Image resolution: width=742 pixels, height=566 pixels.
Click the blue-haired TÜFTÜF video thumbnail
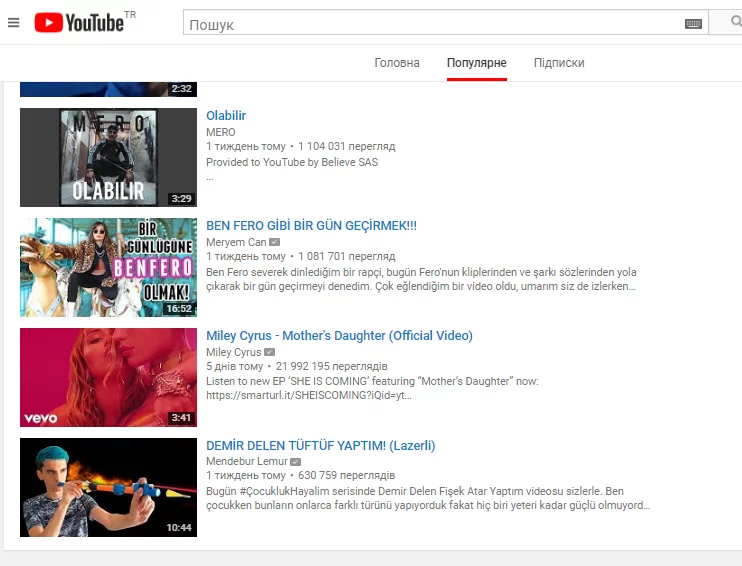(x=108, y=487)
